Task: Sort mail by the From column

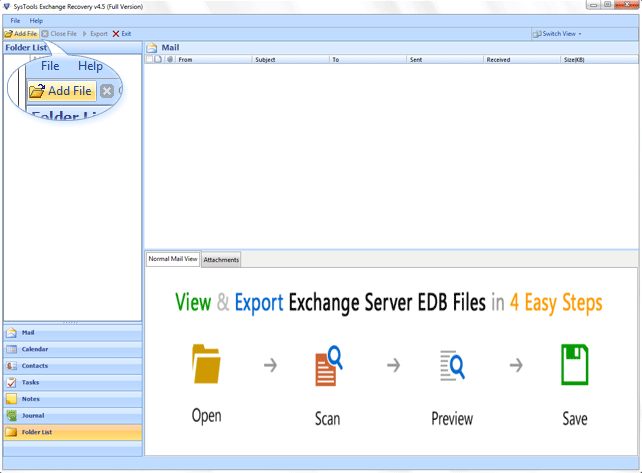Action: point(214,60)
